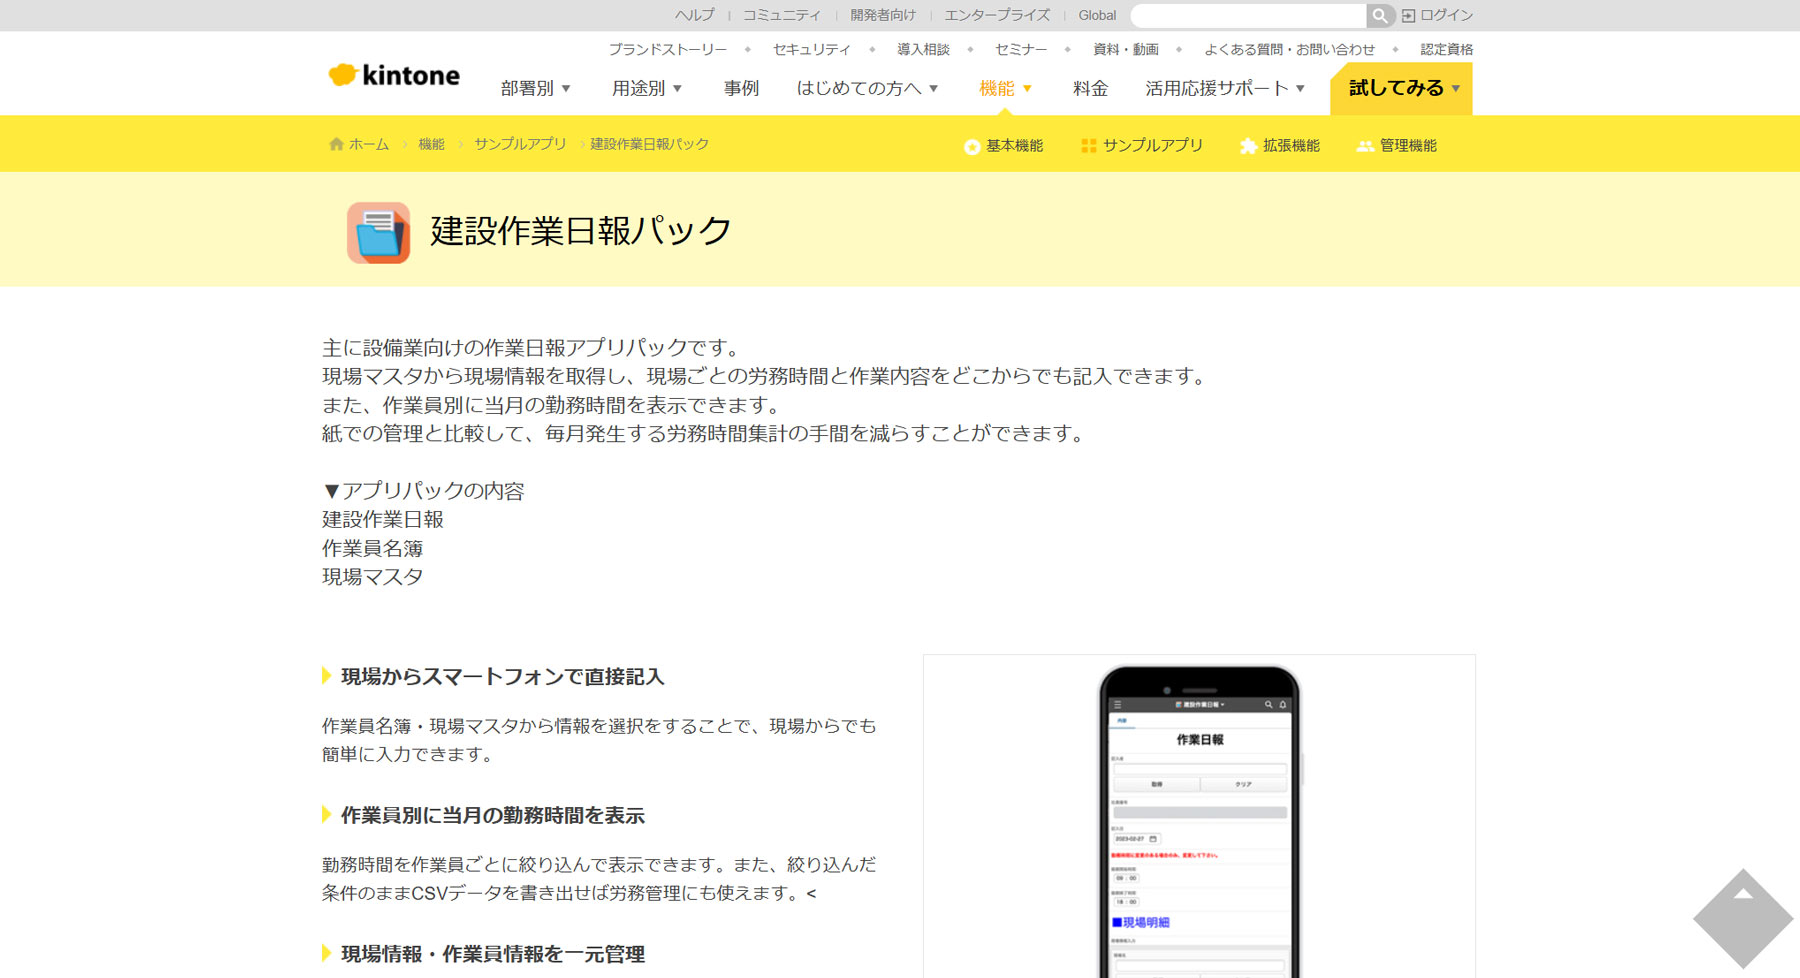Screen dimensions: 1800x978
Task: Switch to the サンプルアプリ tab label
Action: coord(1153,146)
